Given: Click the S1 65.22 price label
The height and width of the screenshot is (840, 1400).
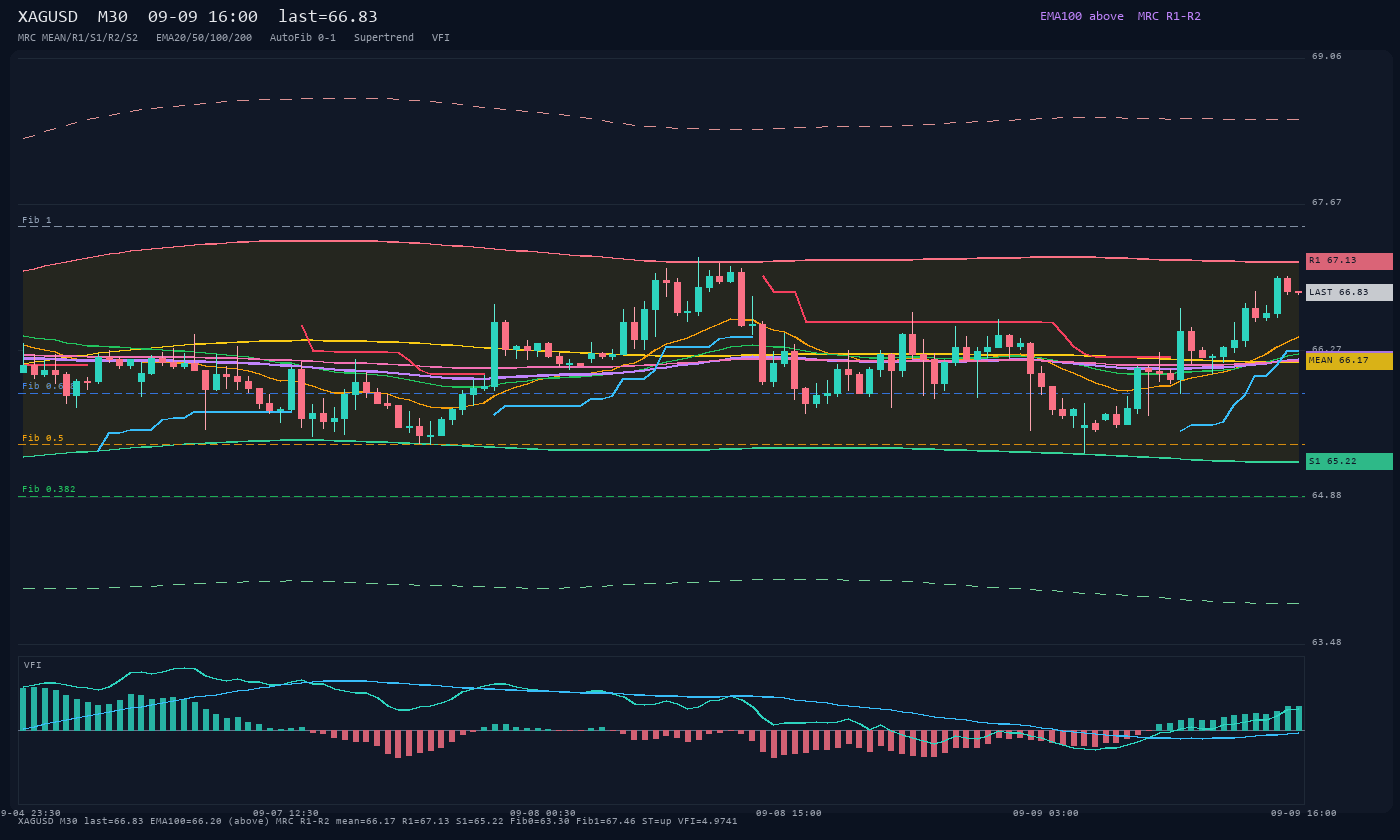Looking at the screenshot, I should tap(1349, 461).
